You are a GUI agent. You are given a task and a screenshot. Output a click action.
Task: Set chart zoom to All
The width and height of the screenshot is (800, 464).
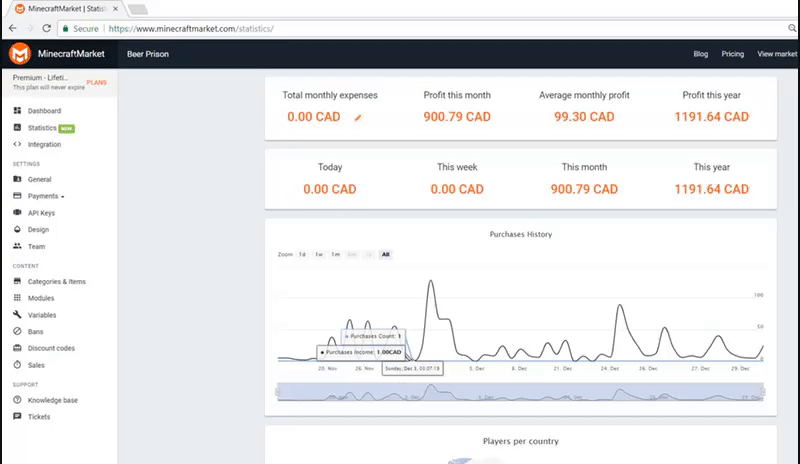click(386, 254)
